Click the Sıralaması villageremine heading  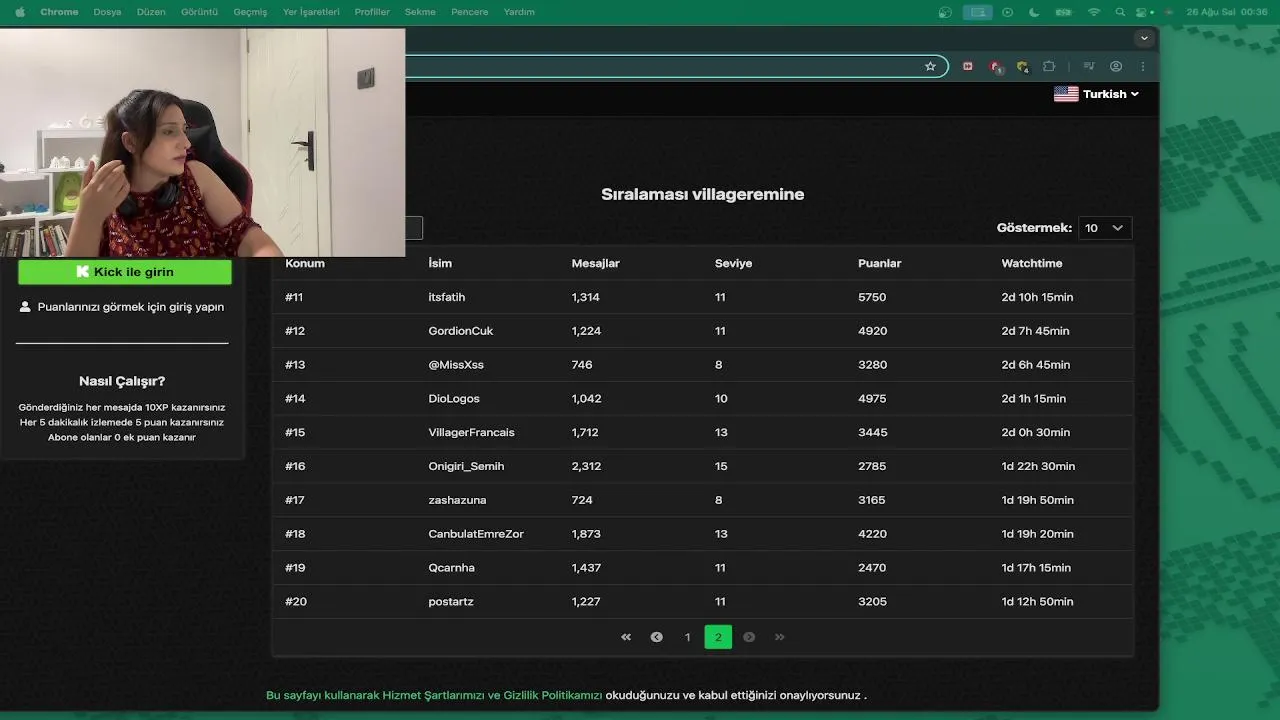pyautogui.click(x=702, y=194)
